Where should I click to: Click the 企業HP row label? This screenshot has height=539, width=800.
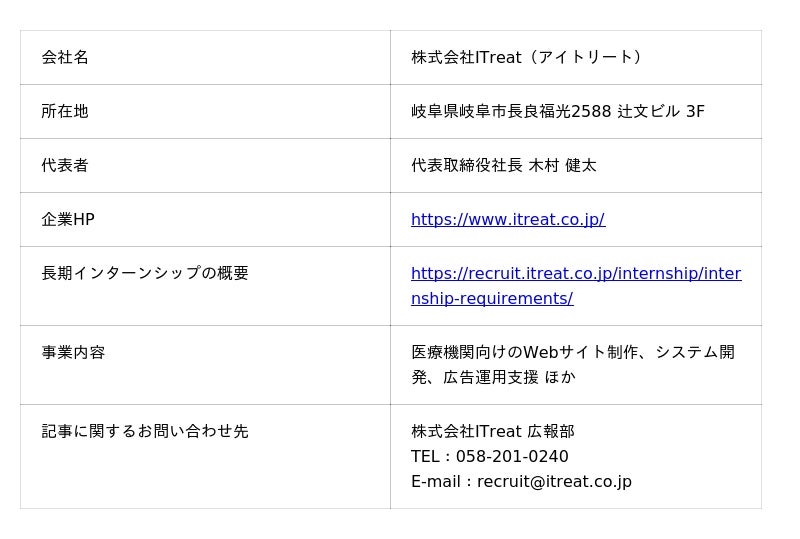point(68,219)
